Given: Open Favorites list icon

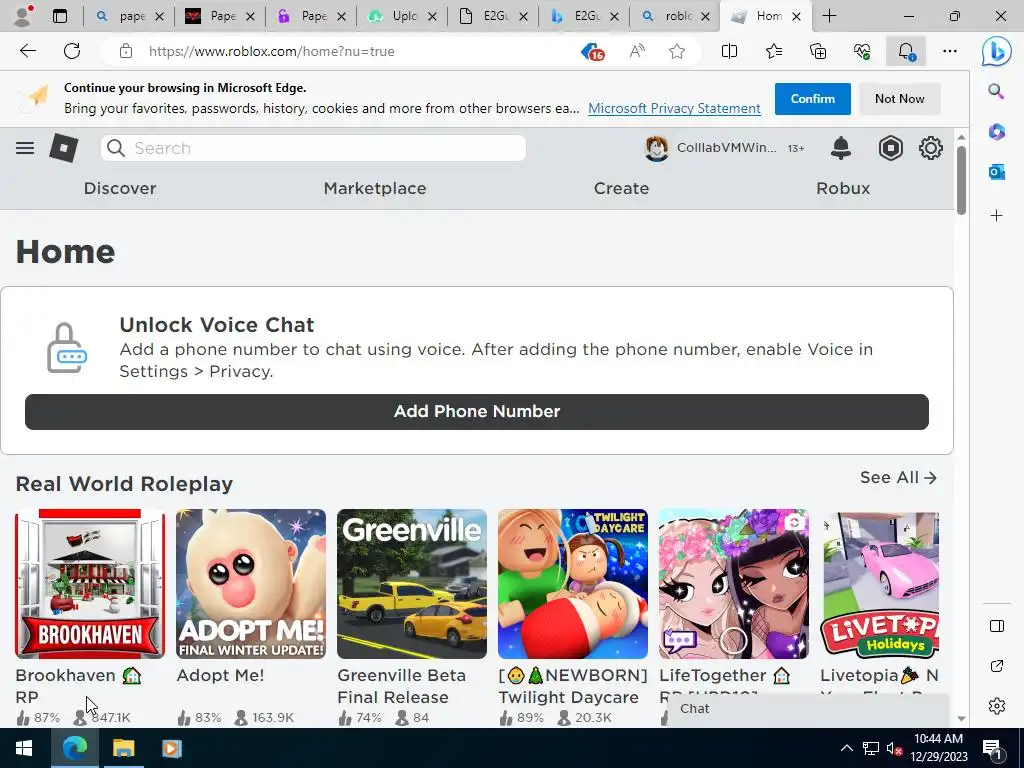Looking at the screenshot, I should pyautogui.click(x=774, y=51).
